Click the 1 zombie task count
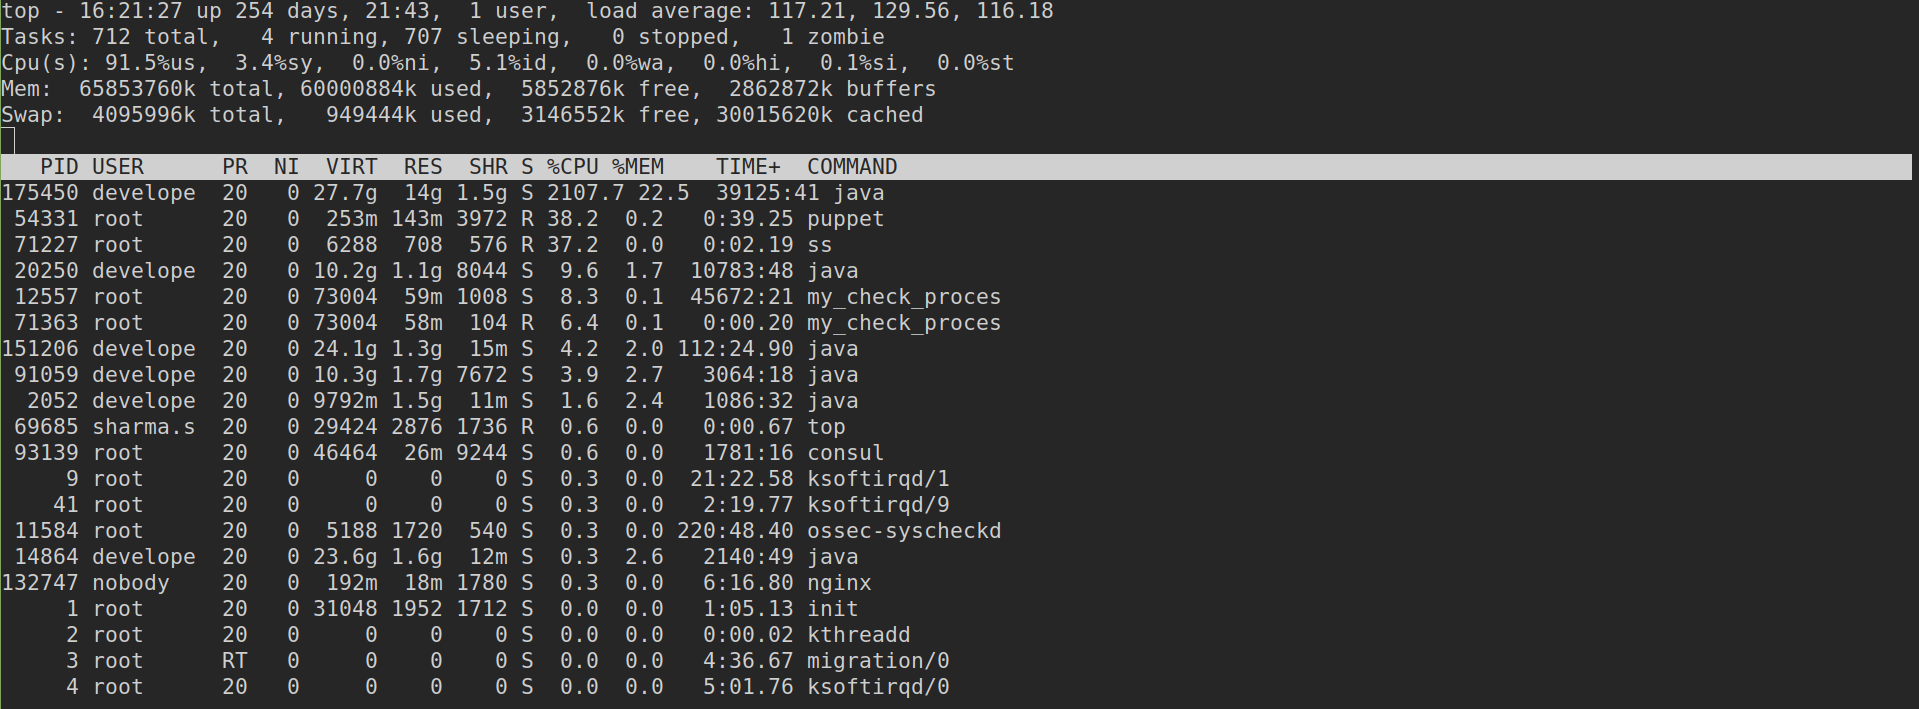Viewport: 1919px width, 709px height. pyautogui.click(x=833, y=37)
